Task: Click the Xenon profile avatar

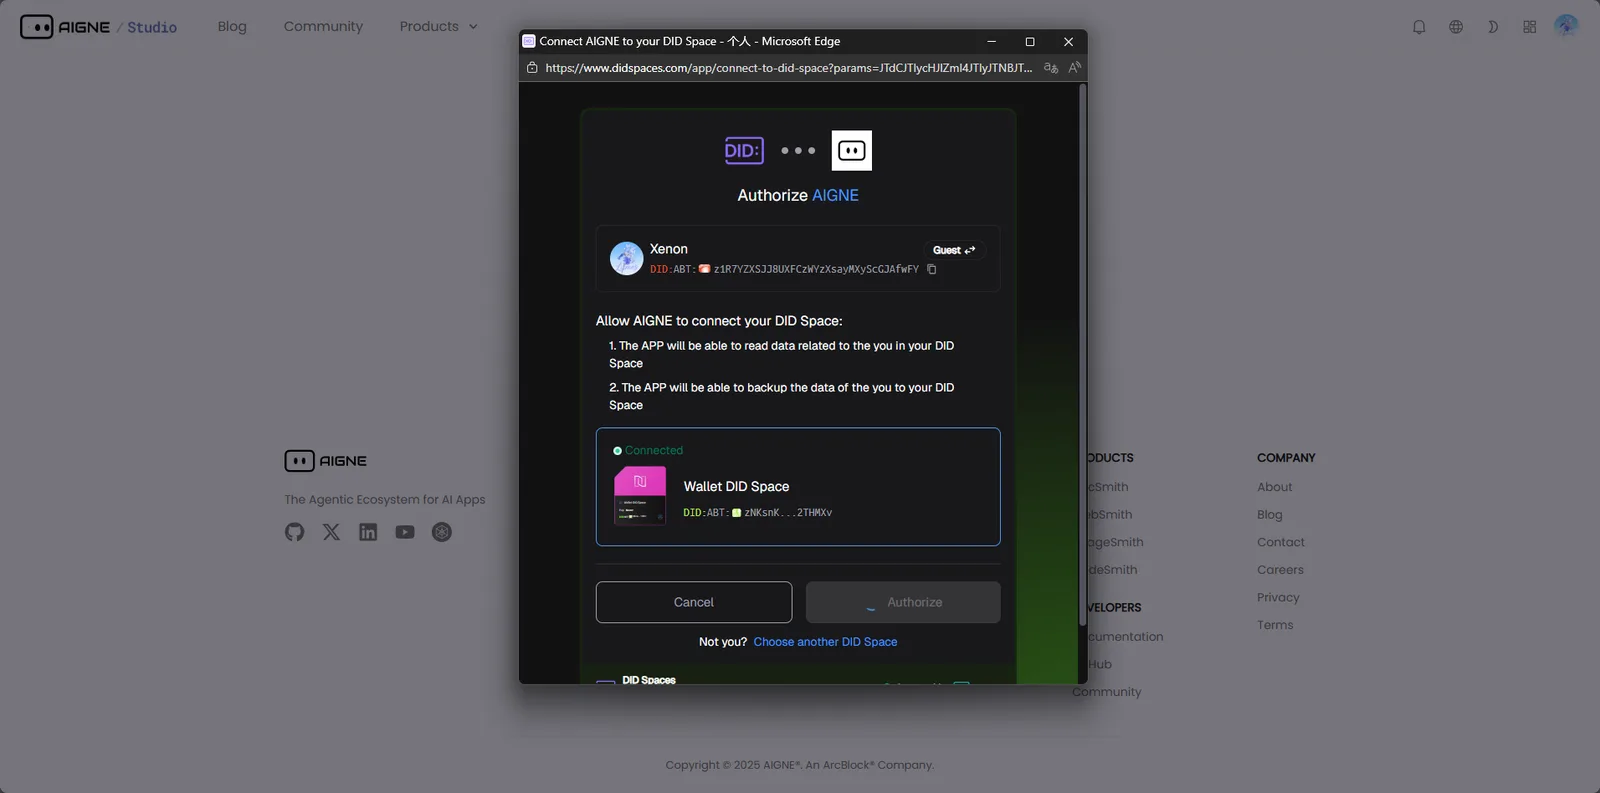Action: pyautogui.click(x=627, y=258)
